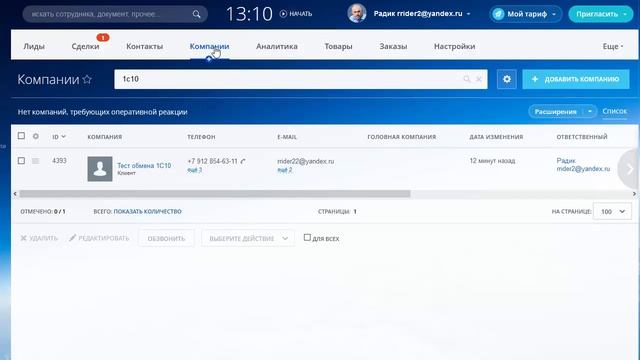Click the ГОЛОВНАЯ КОМПАНИЯ column header
This screenshot has width=640, height=360.
point(402,137)
